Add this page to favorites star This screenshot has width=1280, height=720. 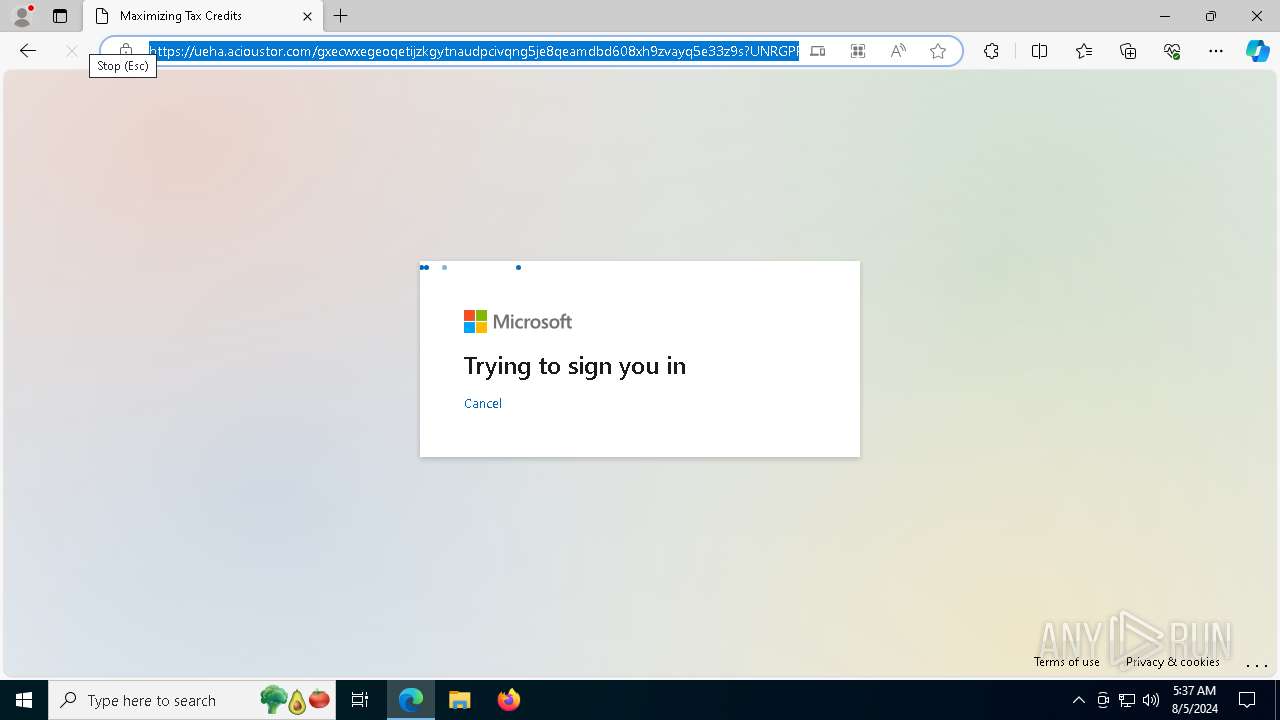[938, 51]
